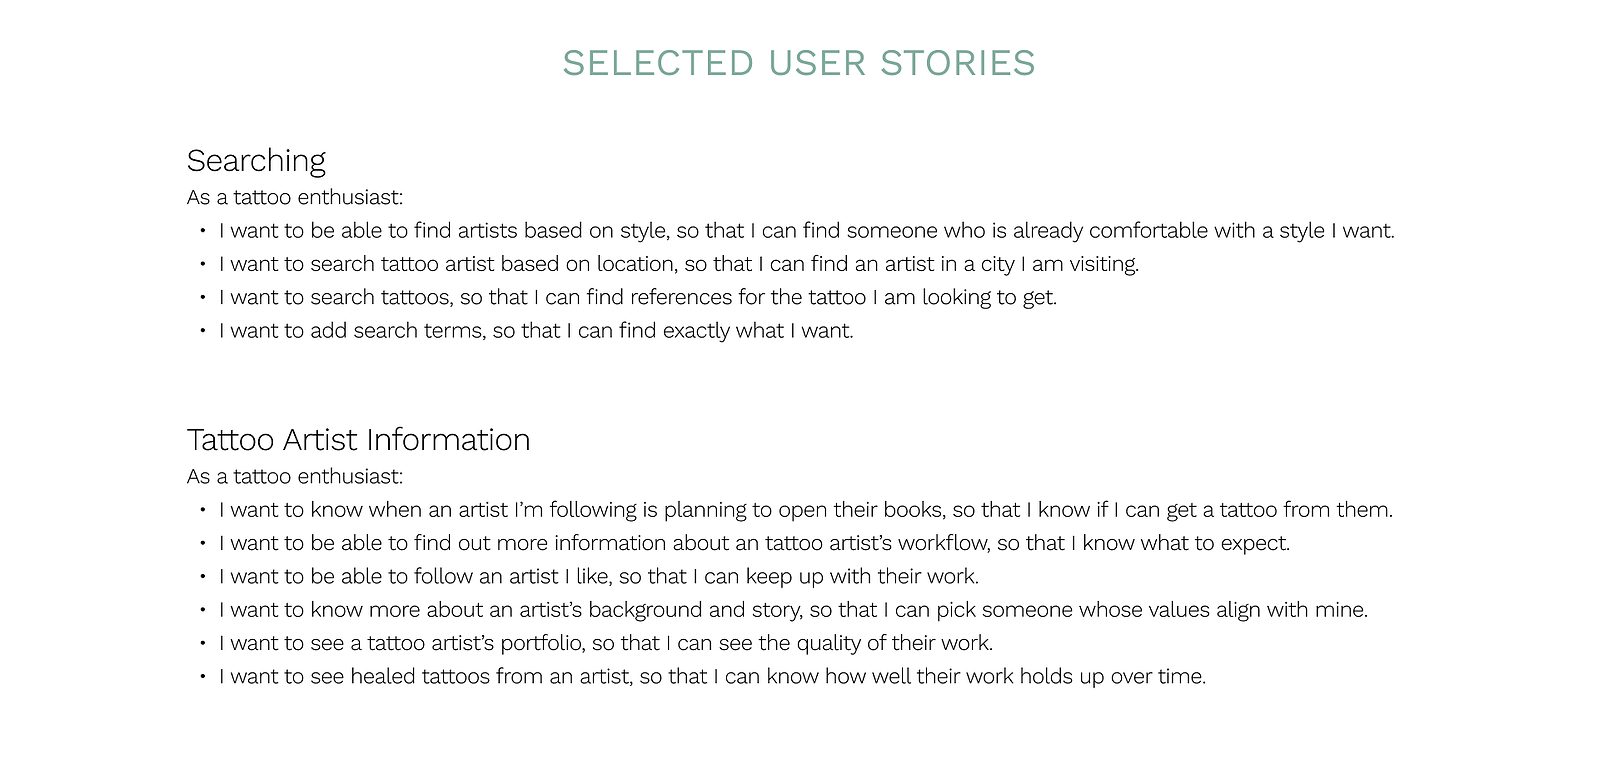The image size is (1599, 760).
Task: Click the 'As a tattoo enthusiast:' line under Tattoo Artist Information
Action: [295, 477]
